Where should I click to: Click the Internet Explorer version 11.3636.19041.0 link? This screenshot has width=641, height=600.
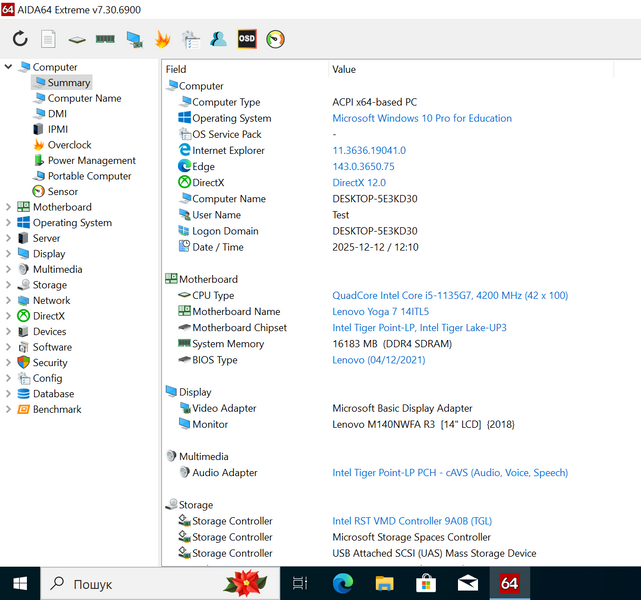coord(369,150)
